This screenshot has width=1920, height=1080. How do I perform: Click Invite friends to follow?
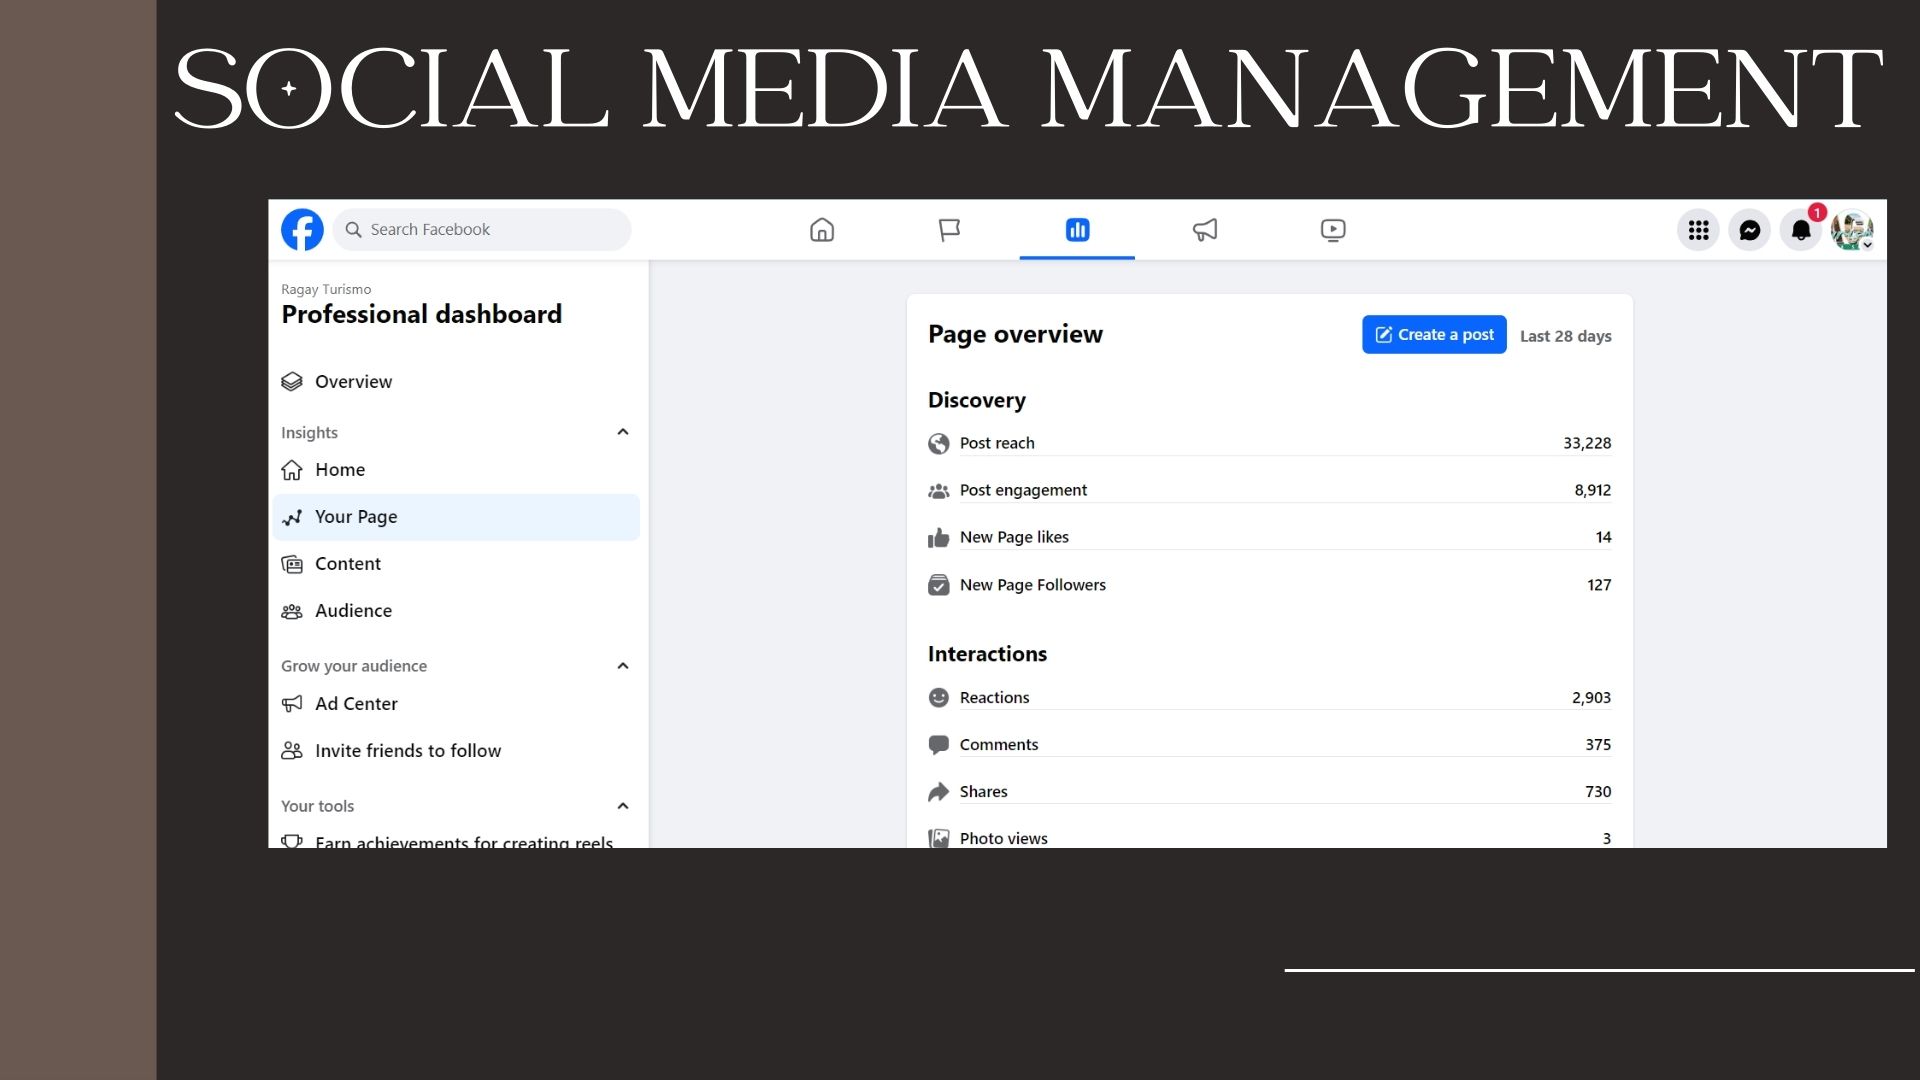407,751
